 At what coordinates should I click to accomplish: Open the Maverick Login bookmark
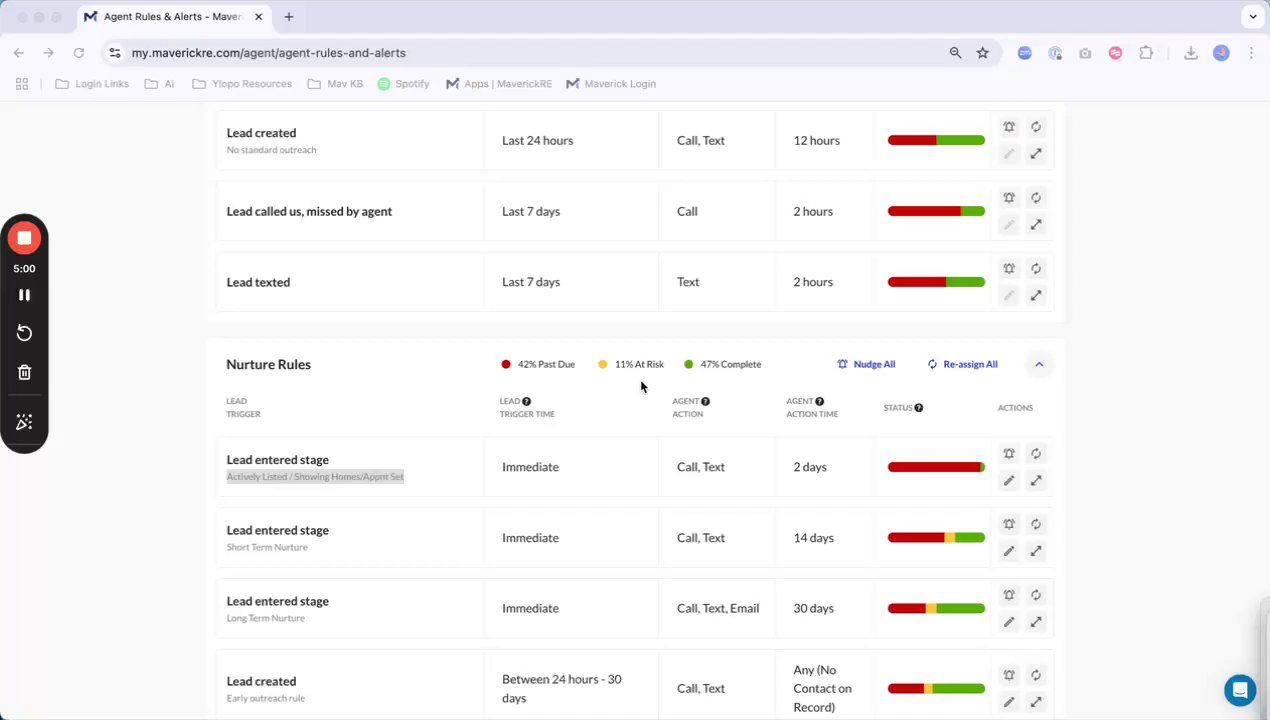(x=610, y=84)
